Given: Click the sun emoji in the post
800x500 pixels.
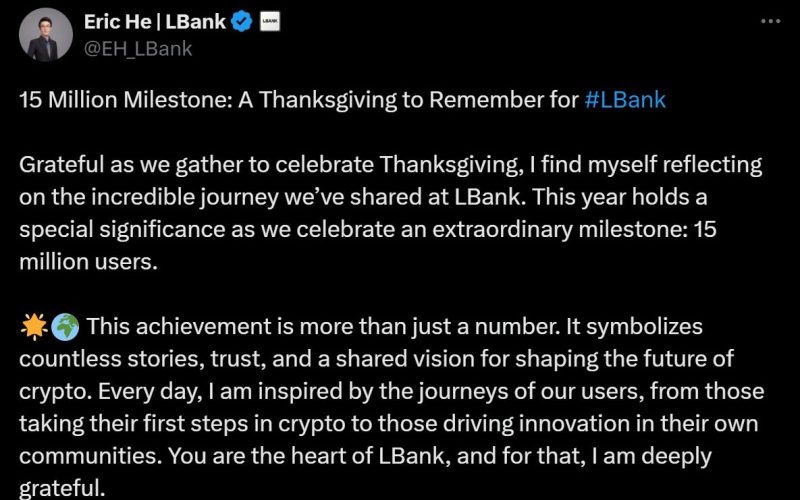Looking at the screenshot, I should (x=33, y=327).
